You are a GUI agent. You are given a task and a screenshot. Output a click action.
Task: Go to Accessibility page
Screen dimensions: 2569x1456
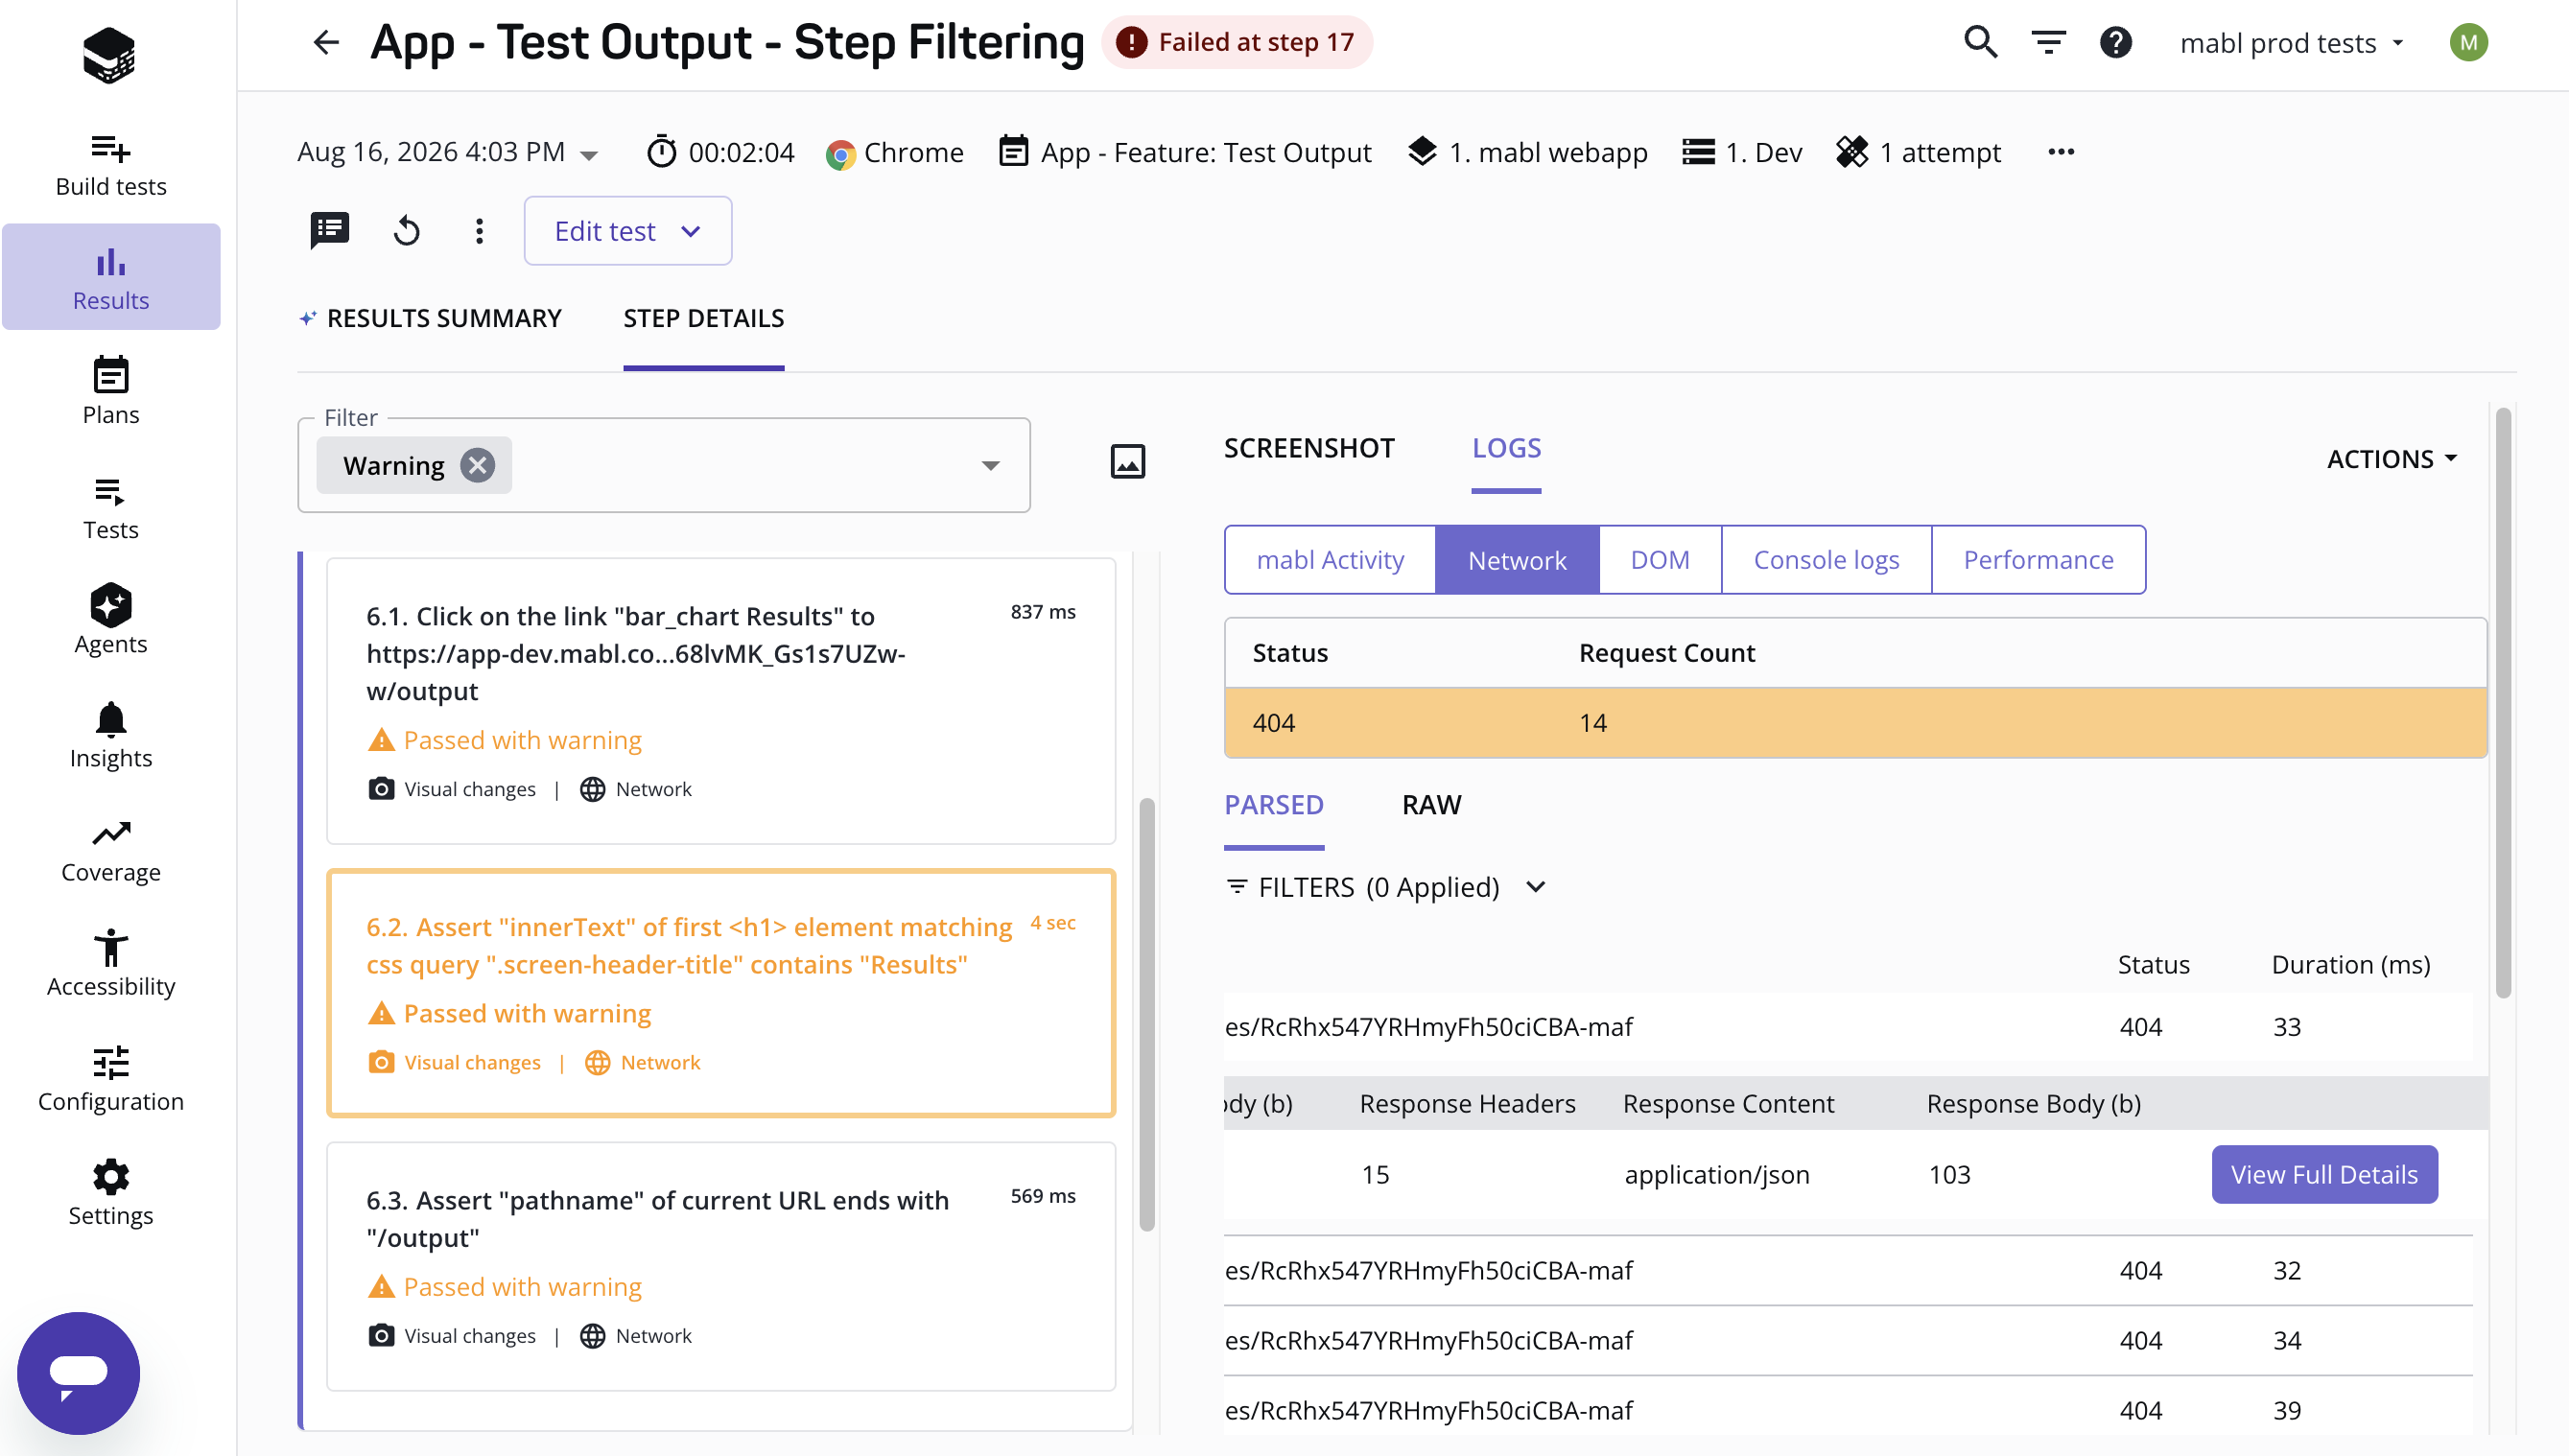pyautogui.click(x=111, y=964)
